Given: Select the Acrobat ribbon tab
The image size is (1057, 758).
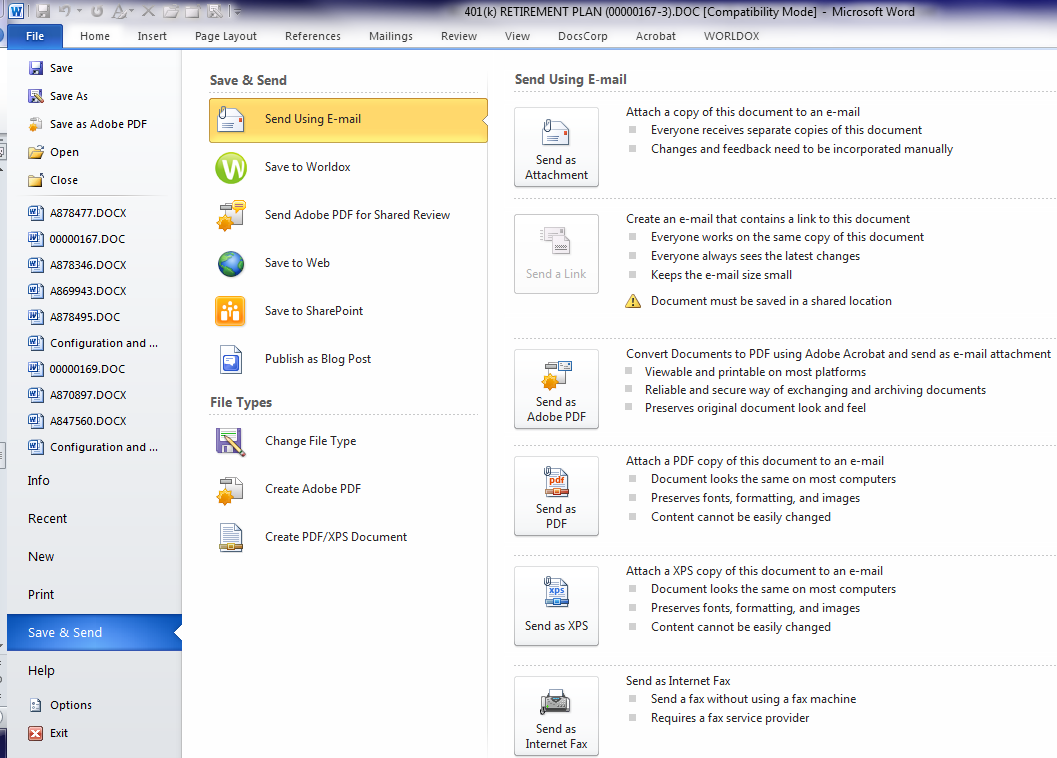Looking at the screenshot, I should coord(656,36).
